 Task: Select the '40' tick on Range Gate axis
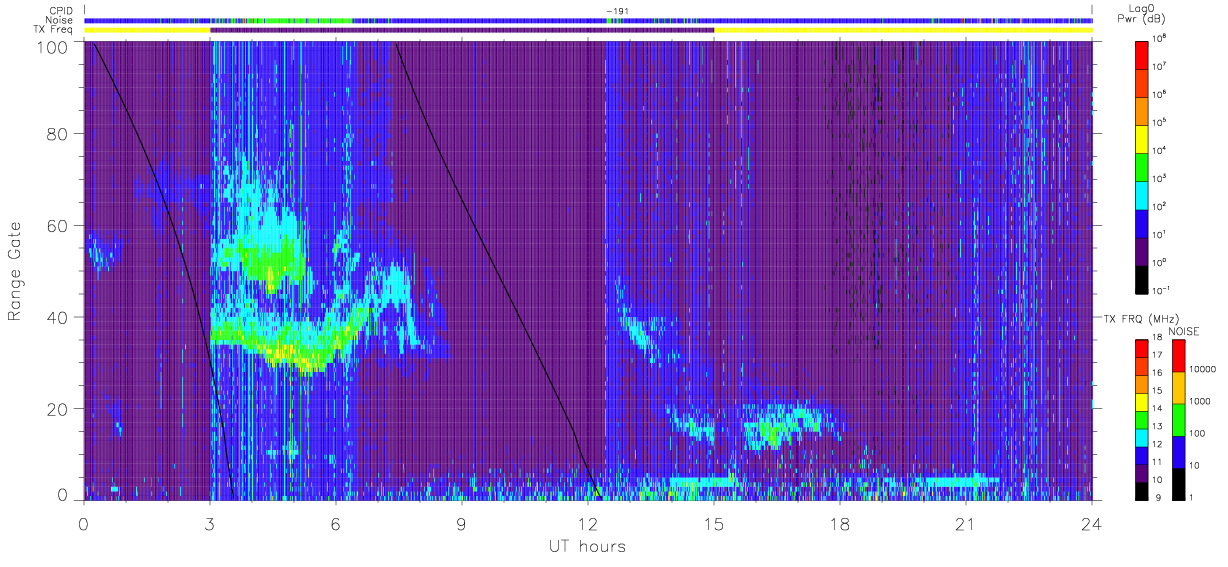click(58, 317)
